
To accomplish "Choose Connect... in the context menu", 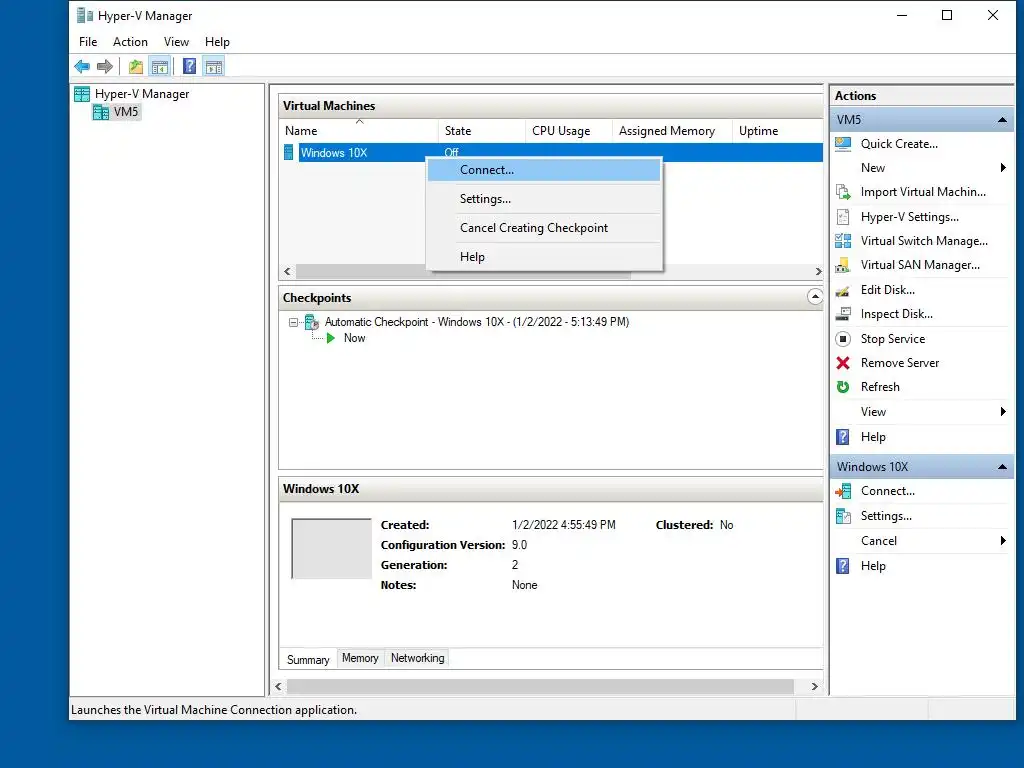I will coord(544,170).
